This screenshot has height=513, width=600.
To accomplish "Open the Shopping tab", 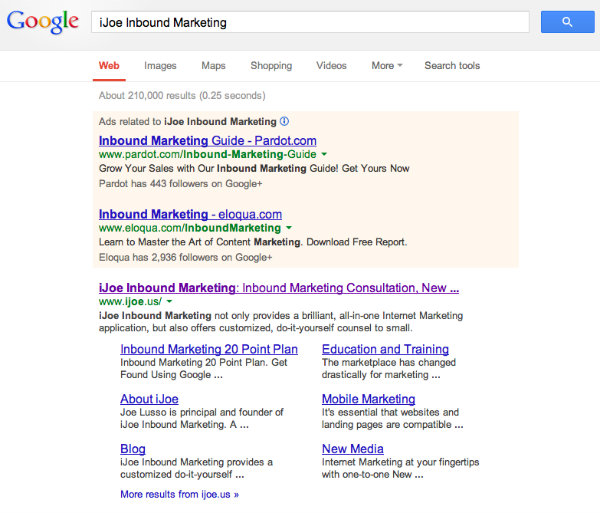I will [271, 66].
